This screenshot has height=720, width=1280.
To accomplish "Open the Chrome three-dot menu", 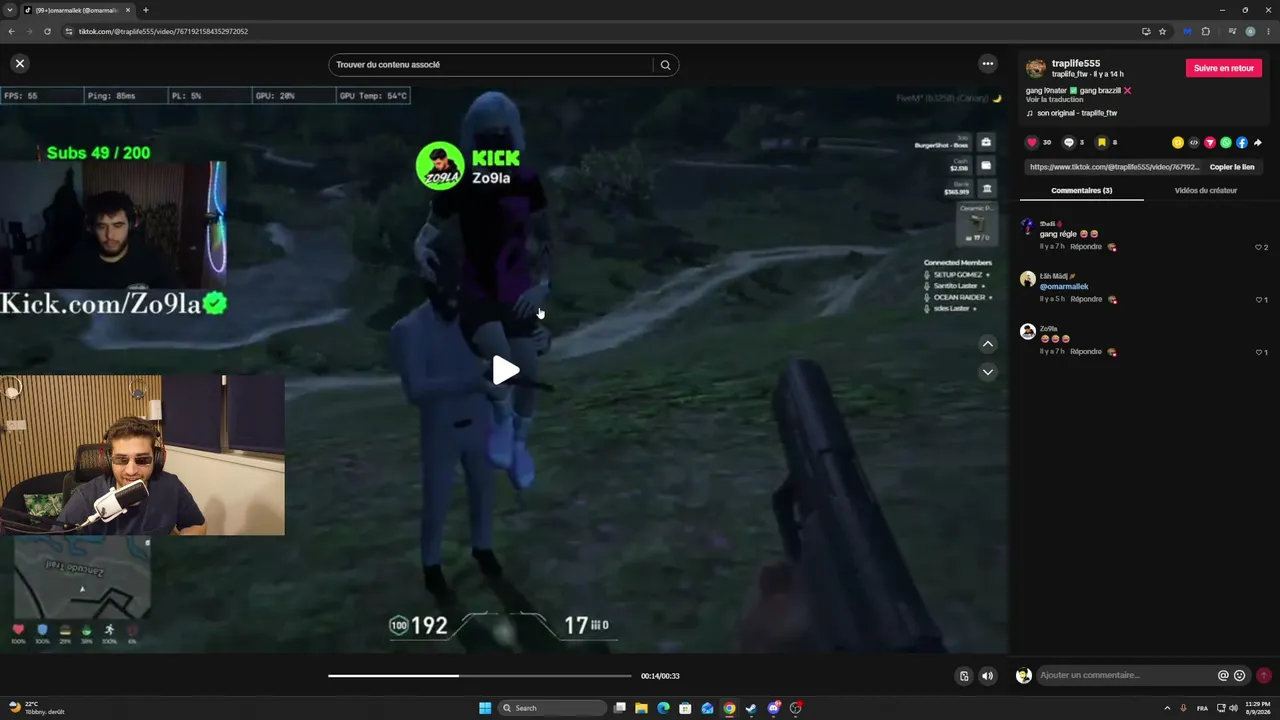I will [x=1268, y=31].
